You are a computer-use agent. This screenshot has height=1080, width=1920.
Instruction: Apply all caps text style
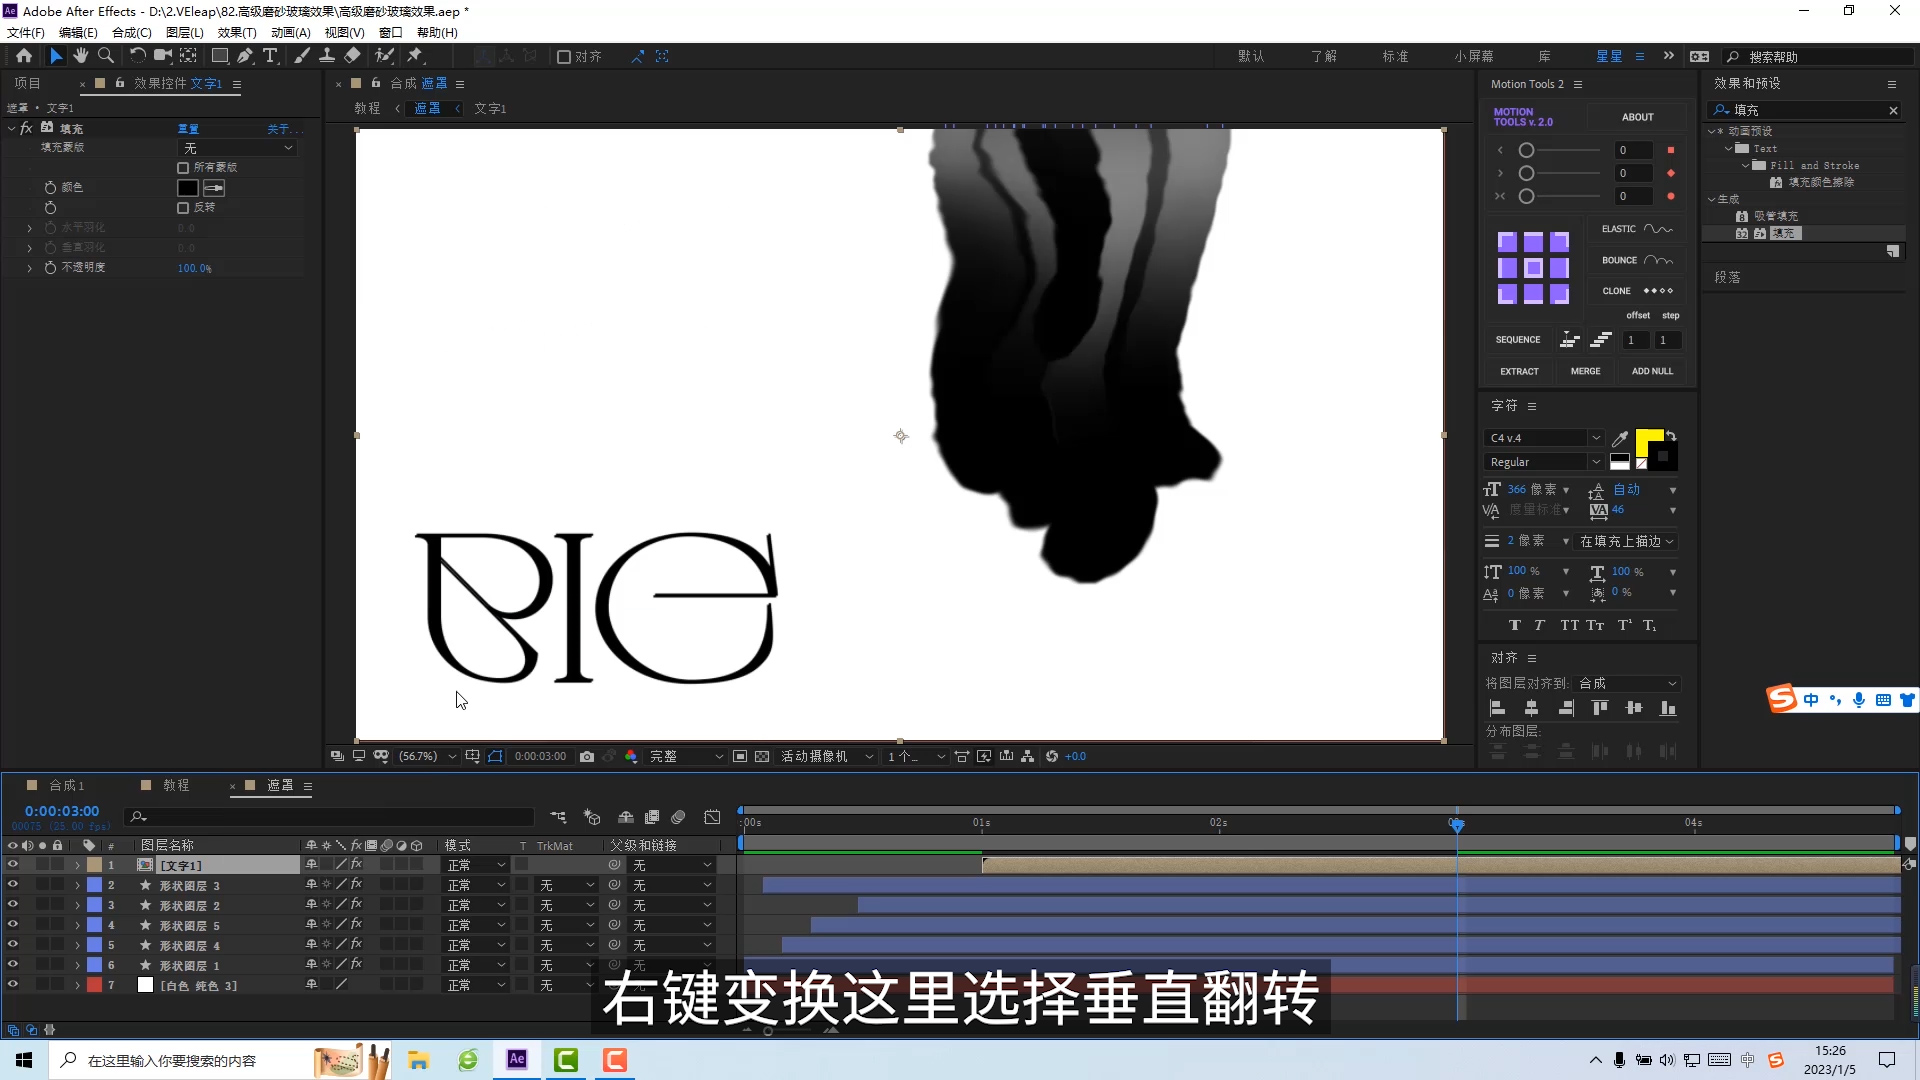point(1569,625)
